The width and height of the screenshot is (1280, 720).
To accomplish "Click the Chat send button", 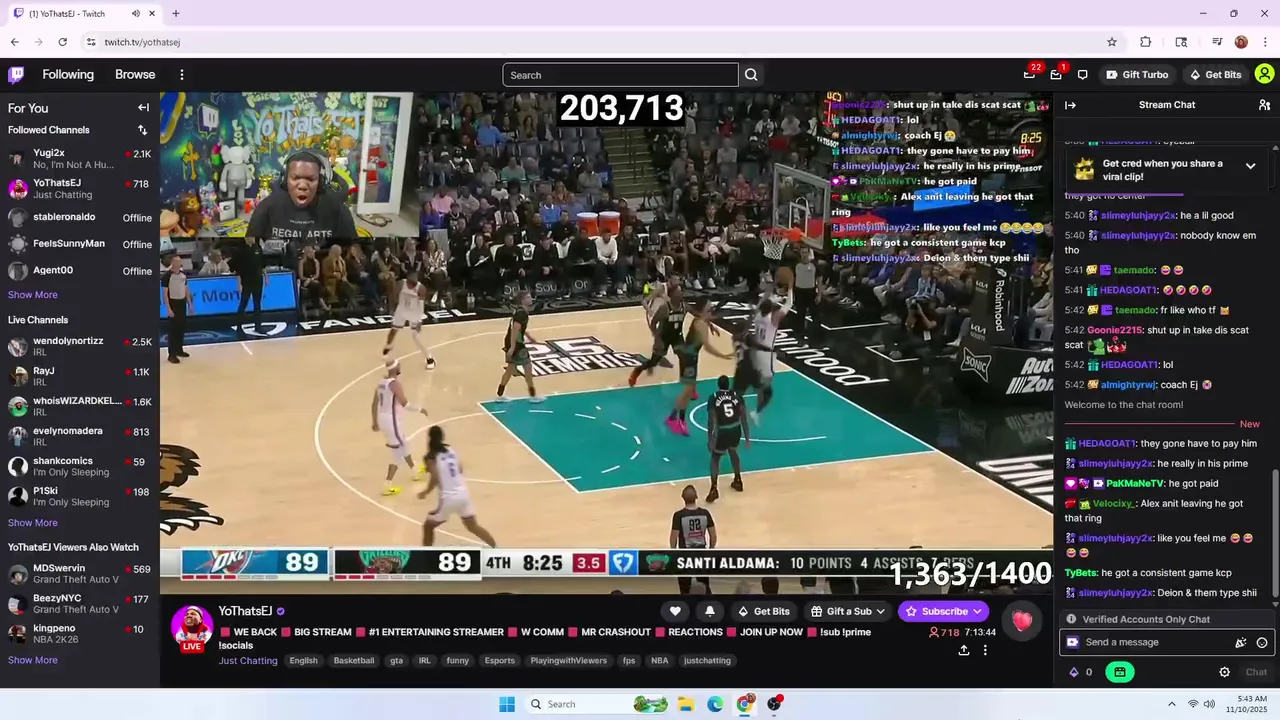I will pyautogui.click(x=1256, y=672).
